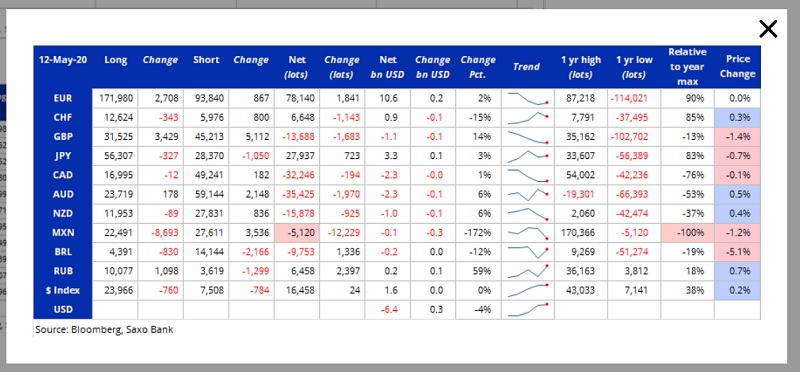
Task: Click the CHF net change -1,143
Action: point(347,117)
